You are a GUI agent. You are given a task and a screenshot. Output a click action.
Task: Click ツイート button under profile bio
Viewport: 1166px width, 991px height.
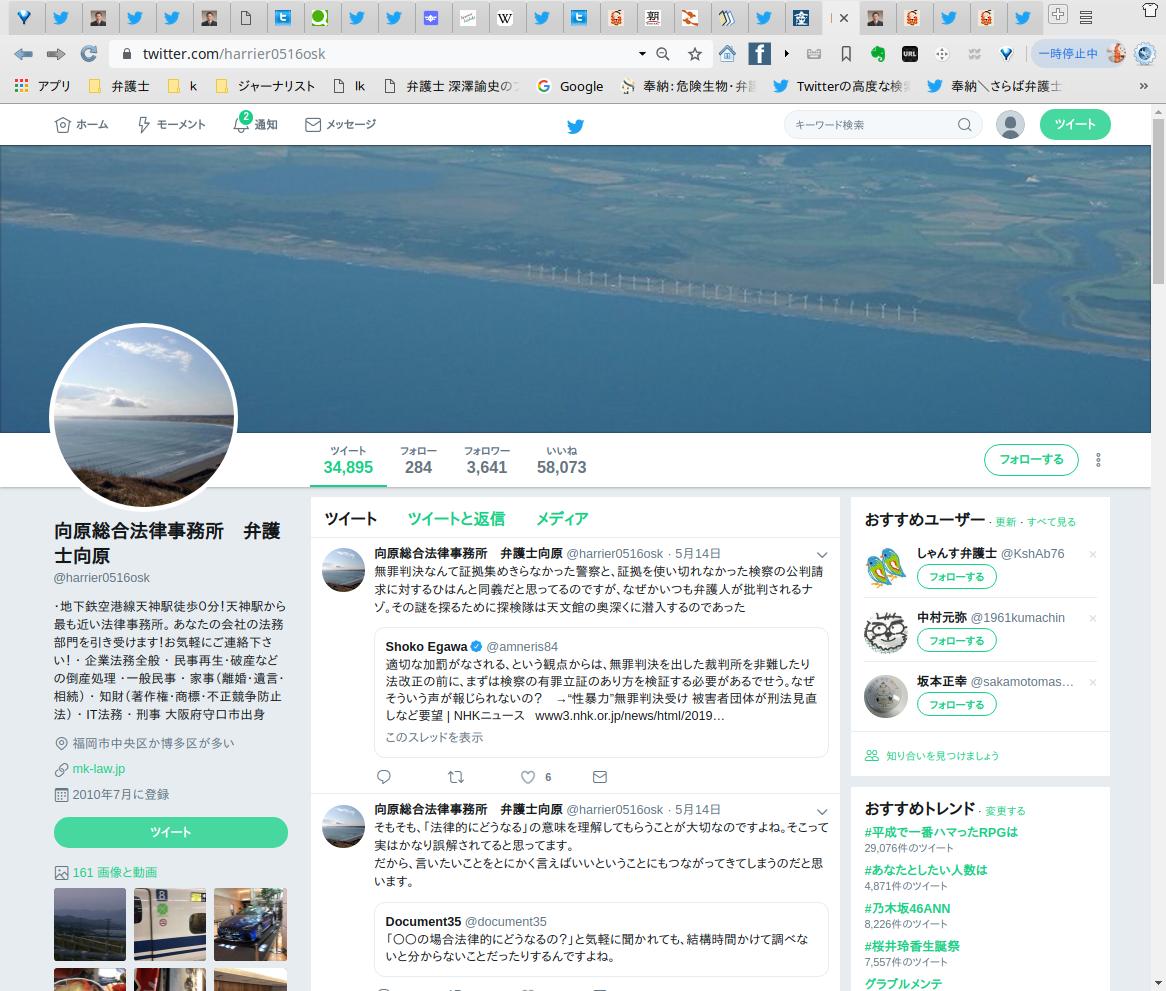(170, 833)
